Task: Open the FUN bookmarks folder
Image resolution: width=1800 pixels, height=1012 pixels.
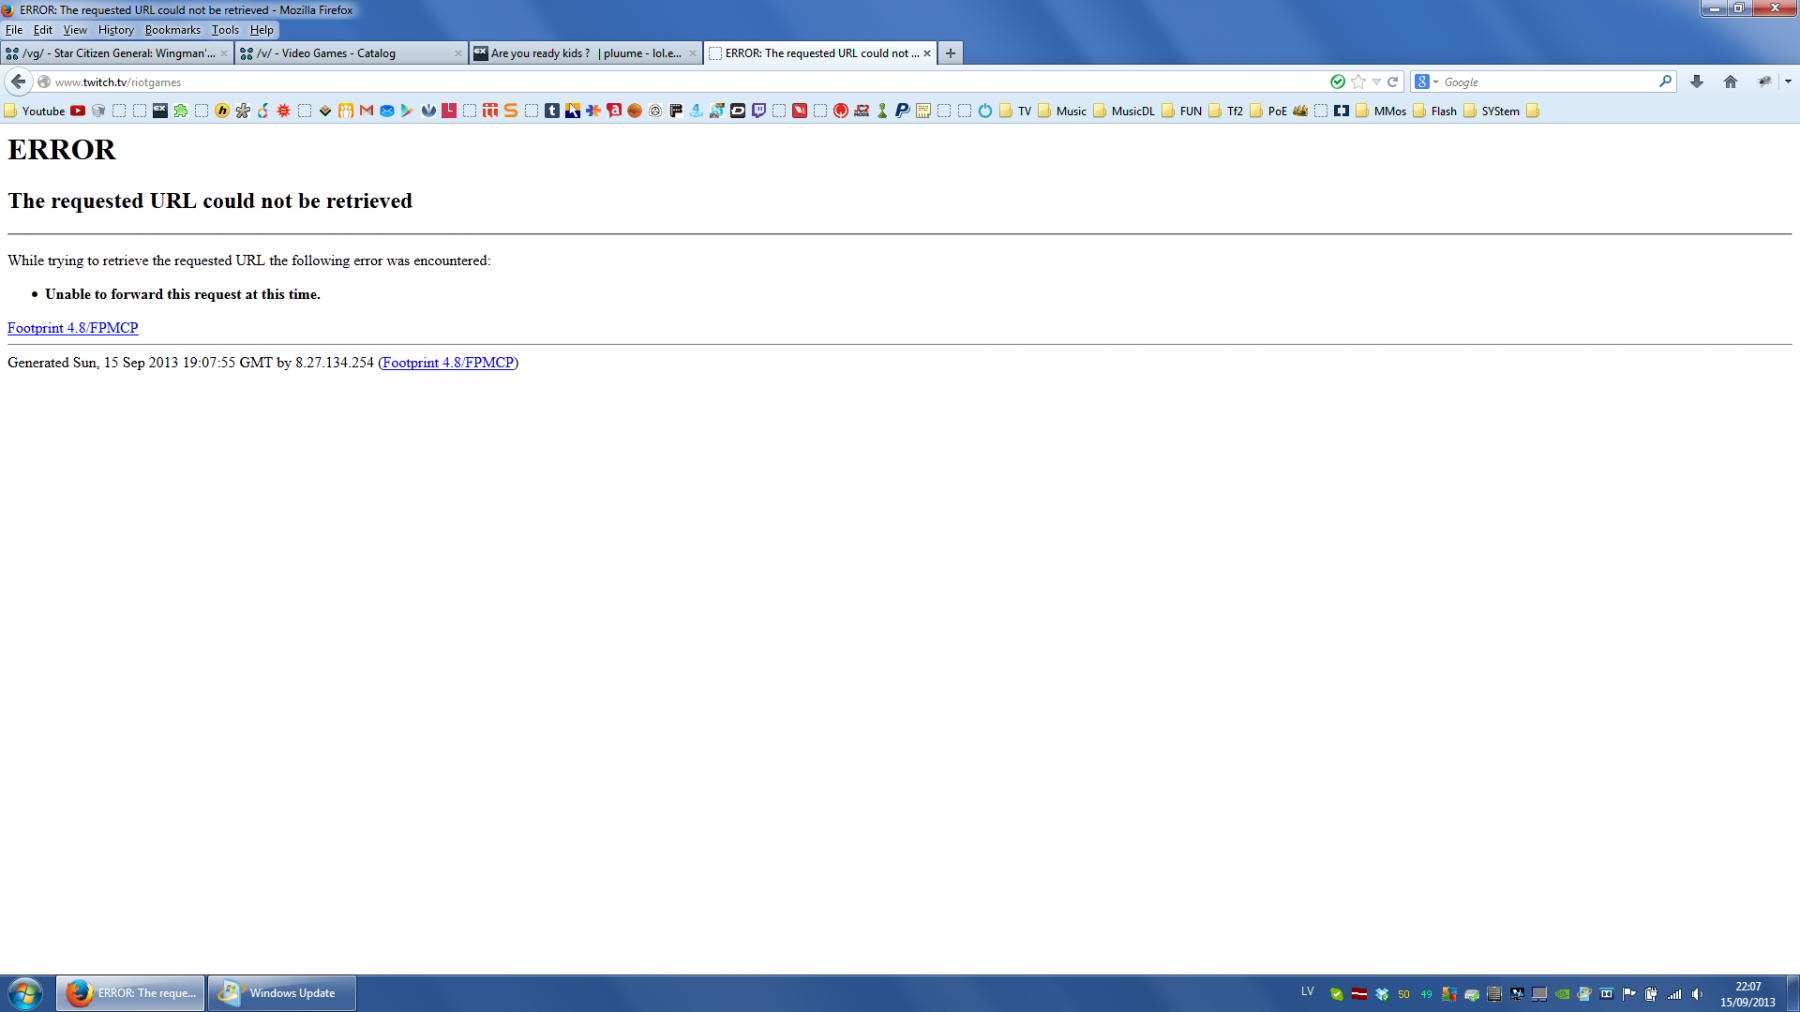Action: coord(1181,111)
